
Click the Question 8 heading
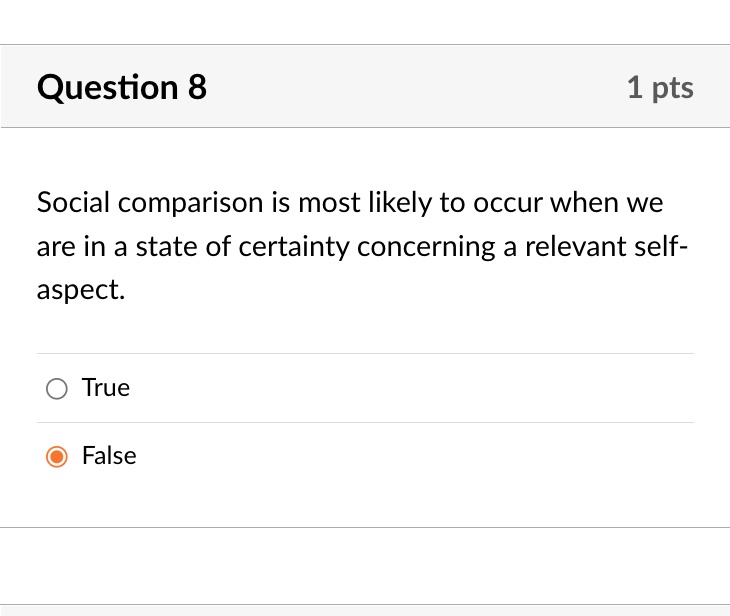click(x=122, y=87)
